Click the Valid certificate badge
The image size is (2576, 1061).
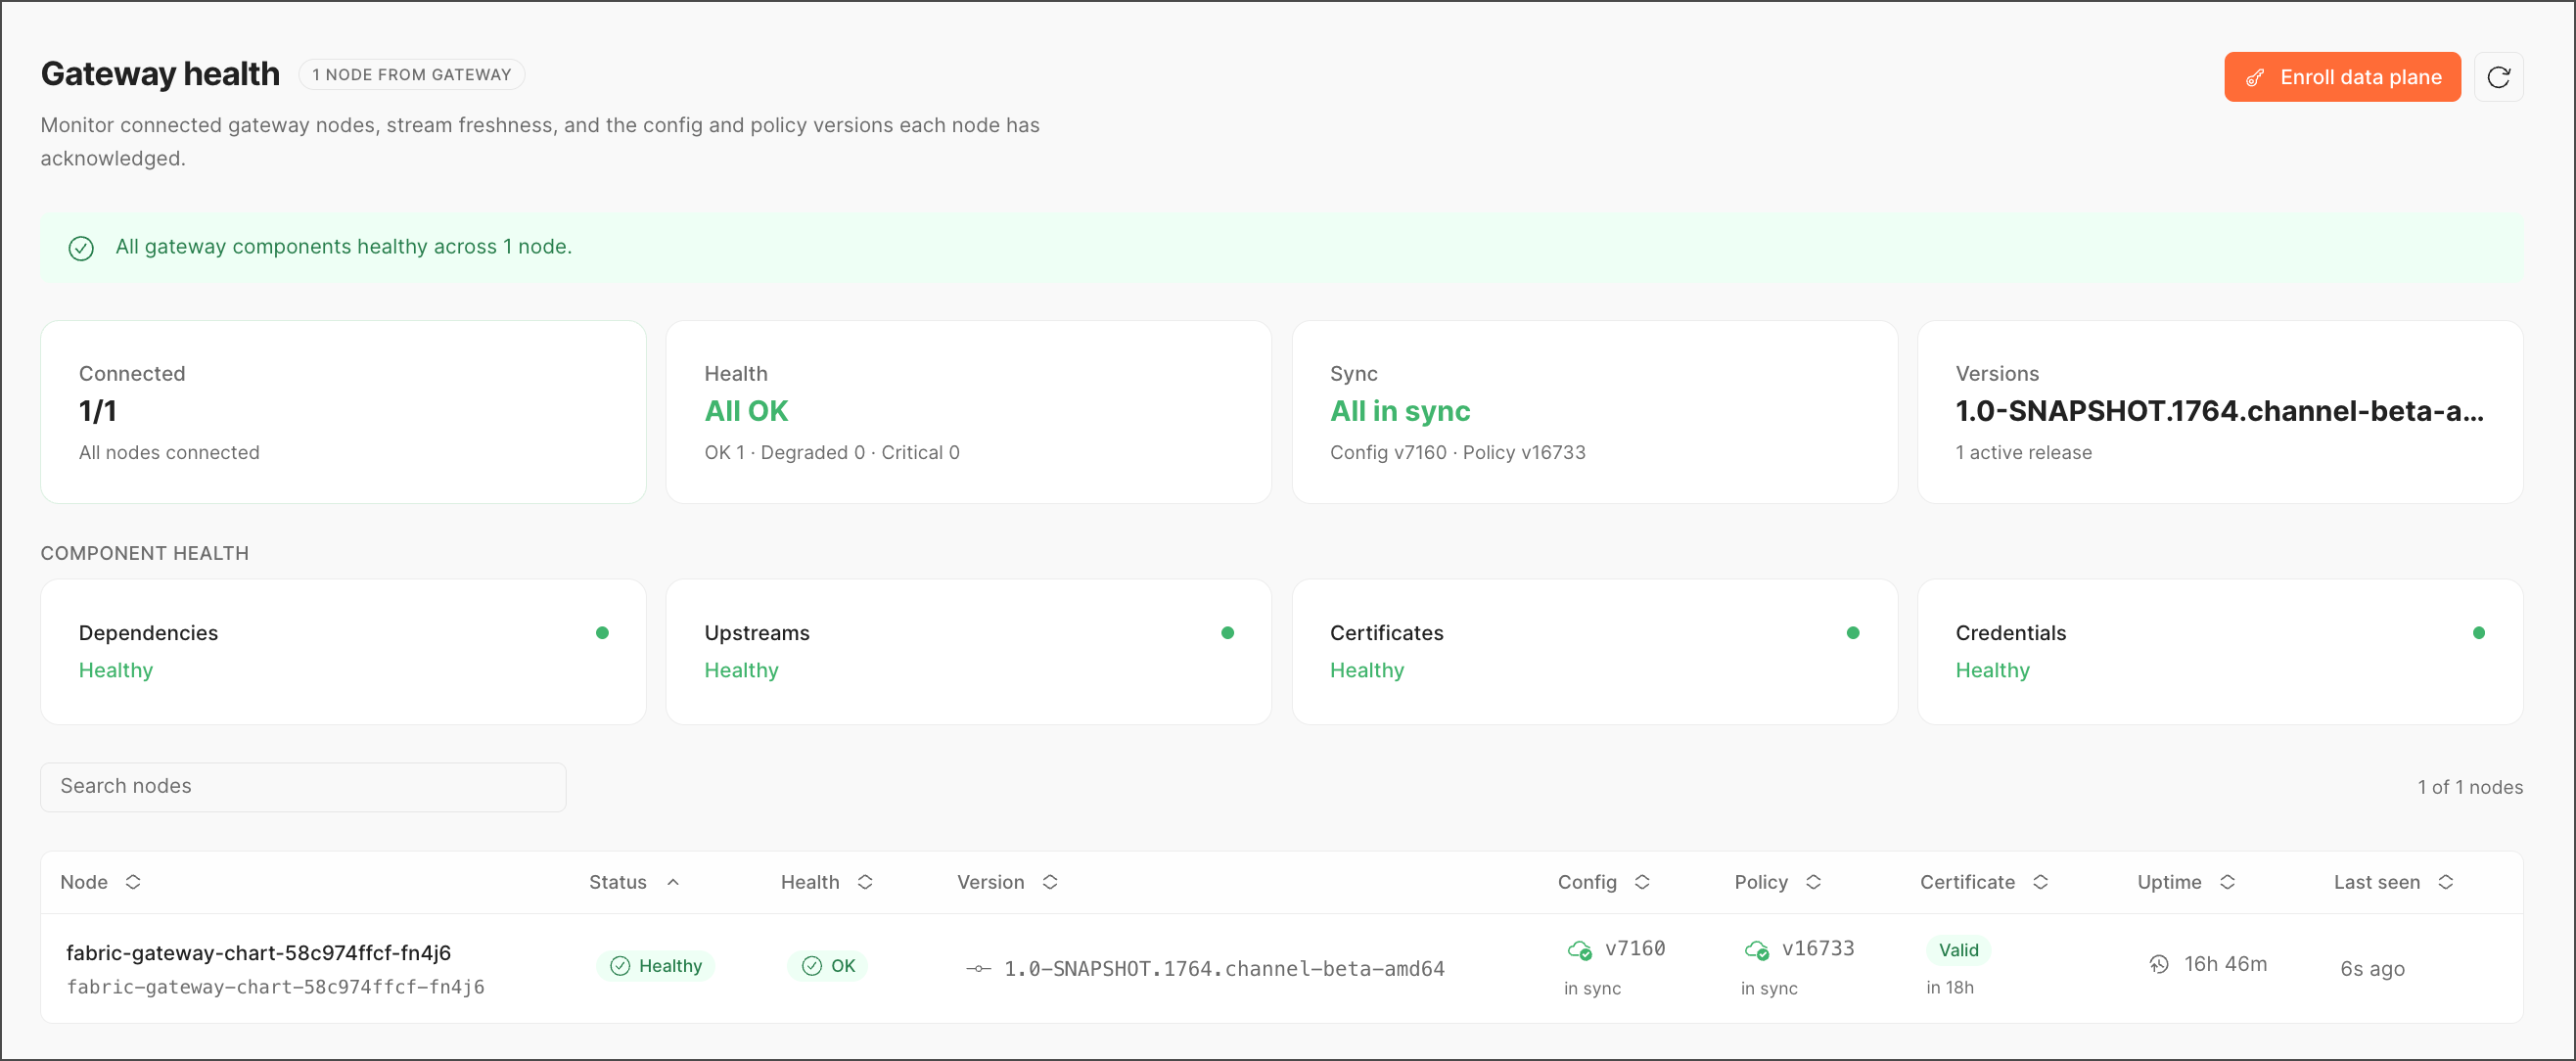point(1958,950)
